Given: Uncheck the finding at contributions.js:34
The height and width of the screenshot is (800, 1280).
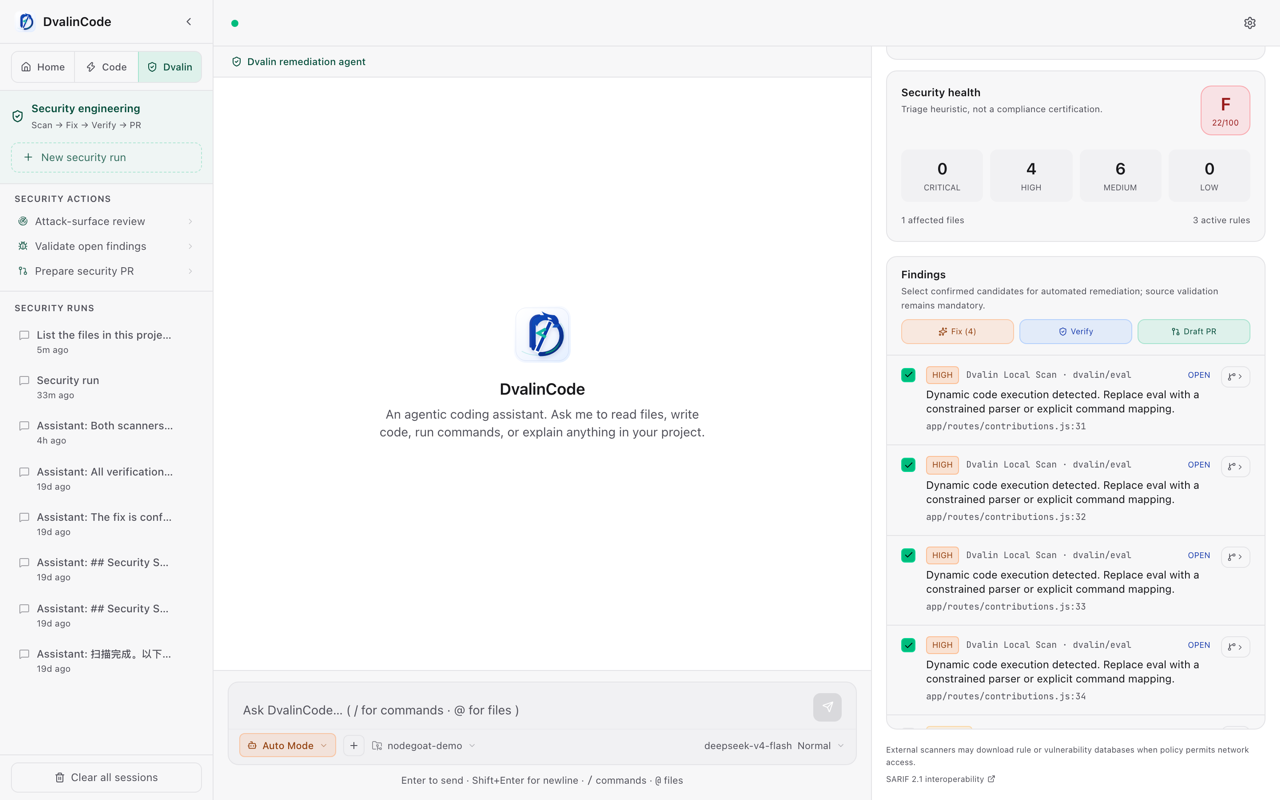Looking at the screenshot, I should [x=908, y=645].
